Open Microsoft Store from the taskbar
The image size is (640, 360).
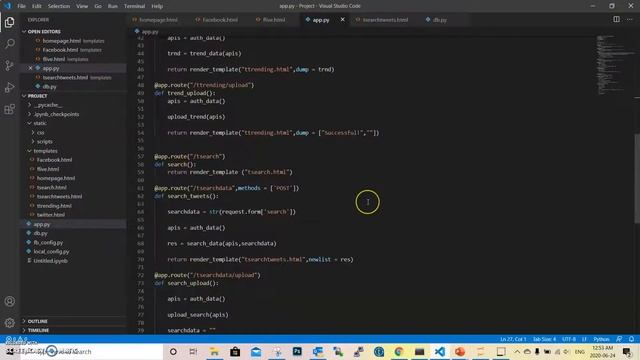click(235, 351)
